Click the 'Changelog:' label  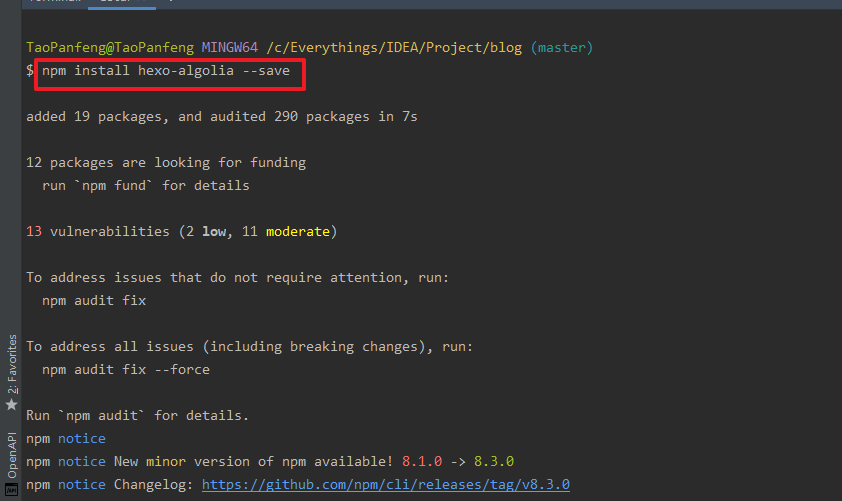[x=154, y=484]
